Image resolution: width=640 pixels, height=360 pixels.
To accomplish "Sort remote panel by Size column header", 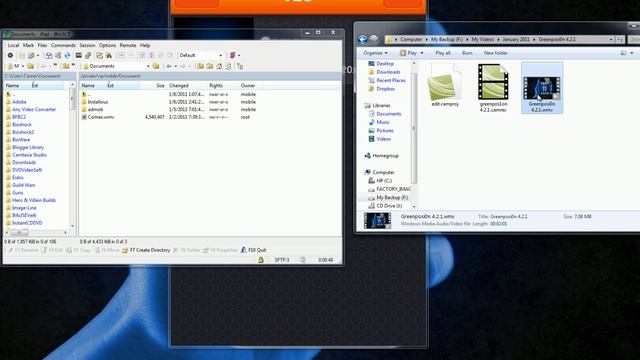I will [x=153, y=85].
